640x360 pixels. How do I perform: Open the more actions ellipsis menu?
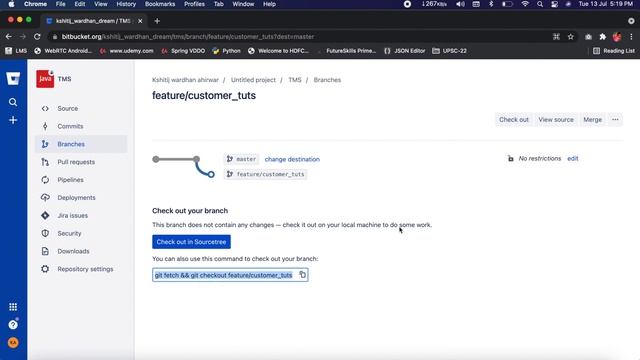coord(615,120)
